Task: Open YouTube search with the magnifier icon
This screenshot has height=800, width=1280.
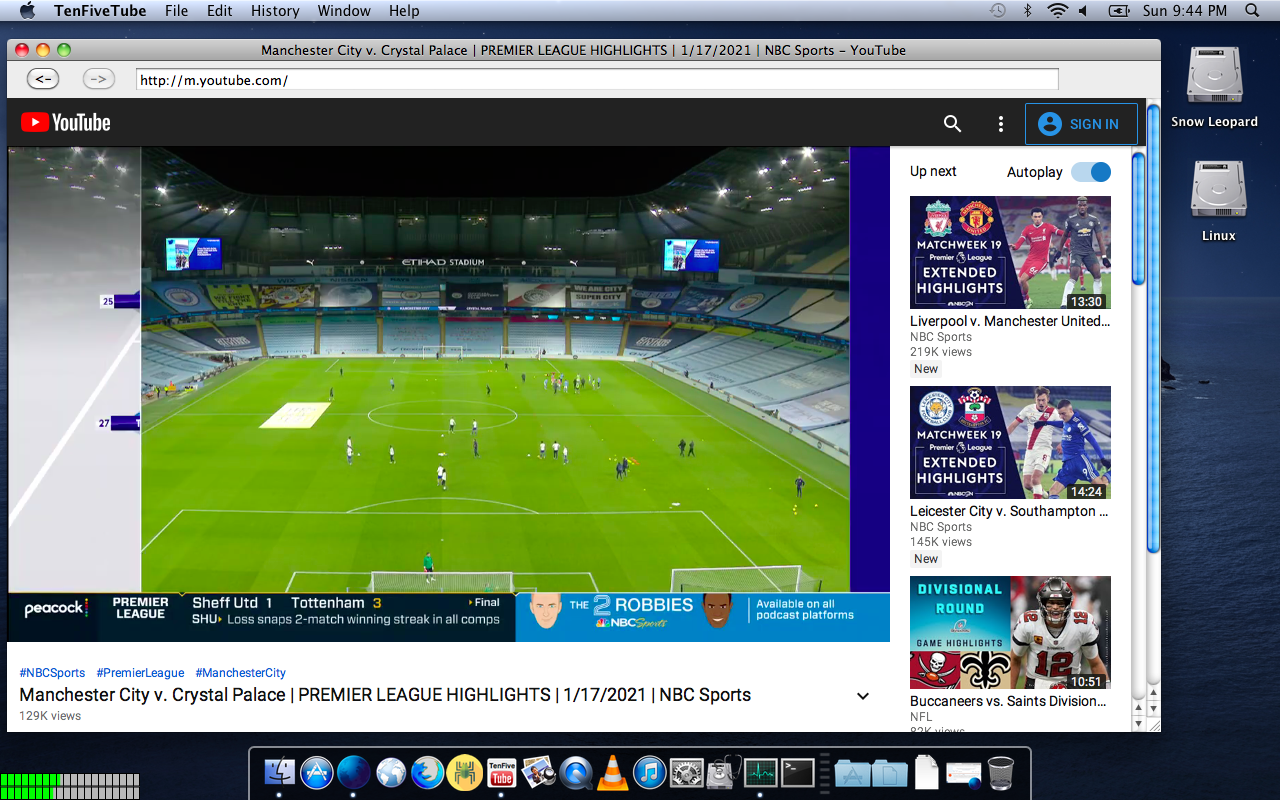Action: point(952,124)
